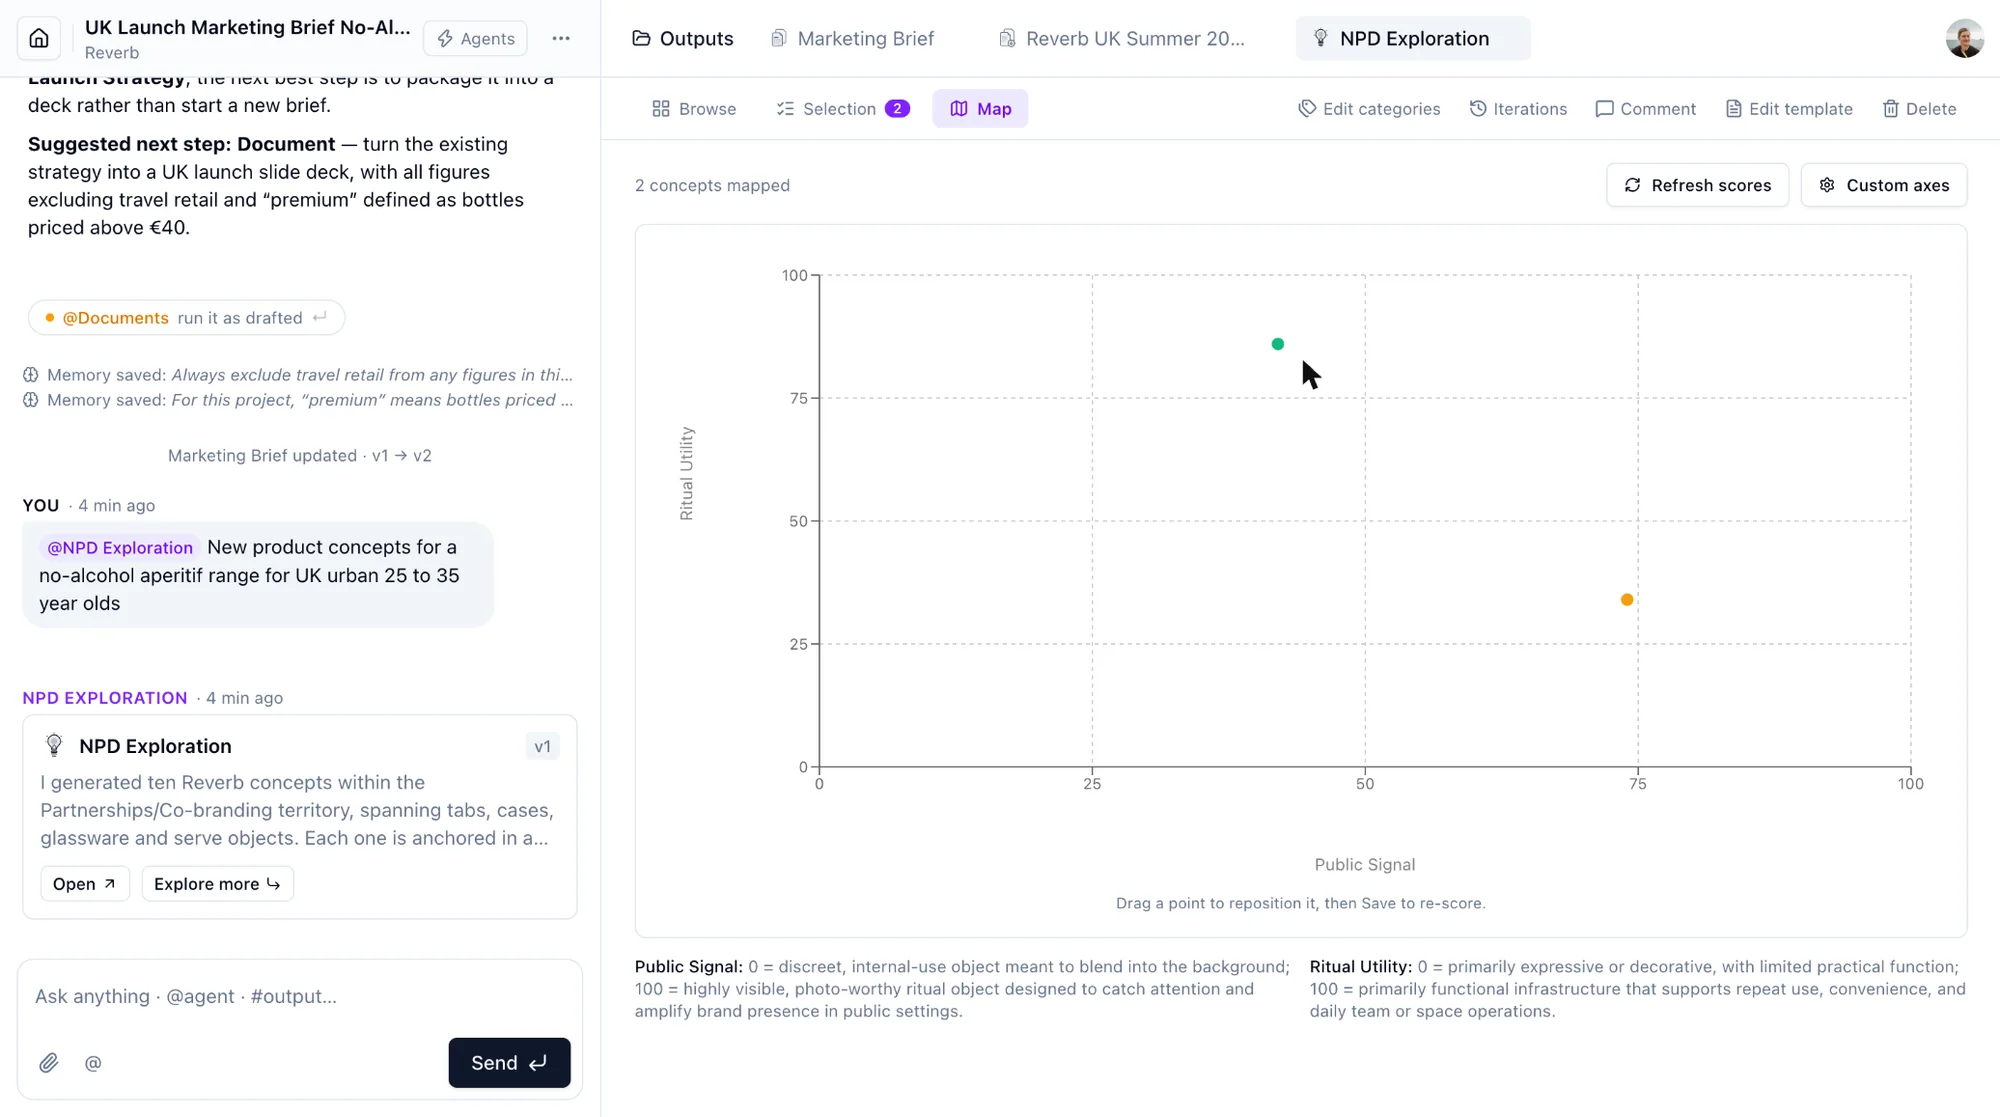
Task: Click Explore more on NPD card
Action: pos(217,884)
